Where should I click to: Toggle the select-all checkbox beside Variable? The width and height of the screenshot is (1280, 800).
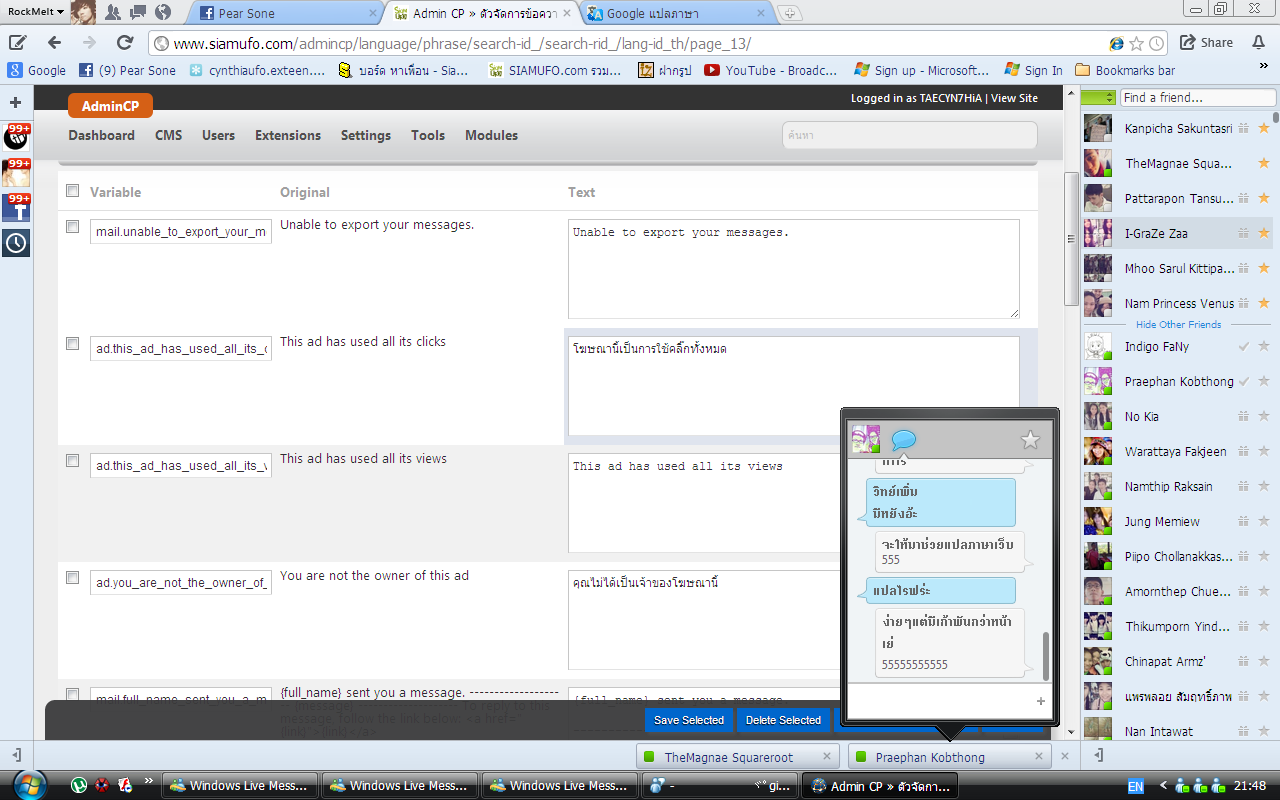72,190
